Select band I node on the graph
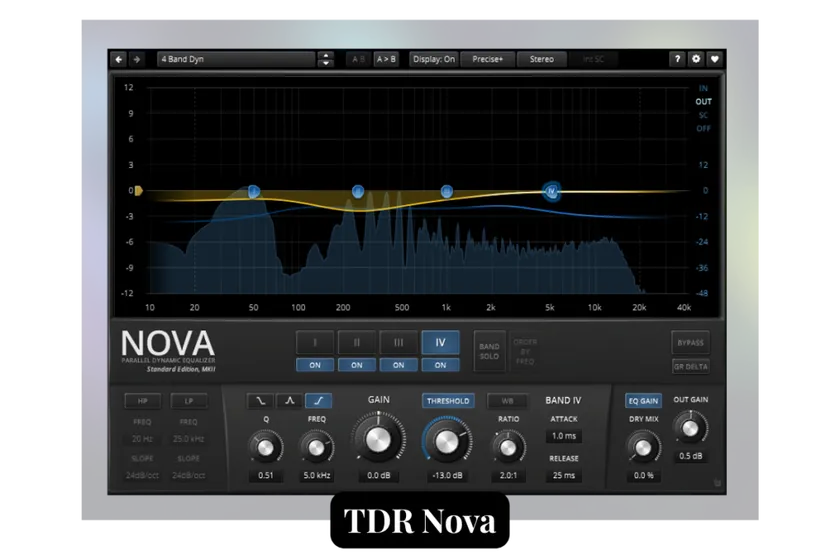 254,191
